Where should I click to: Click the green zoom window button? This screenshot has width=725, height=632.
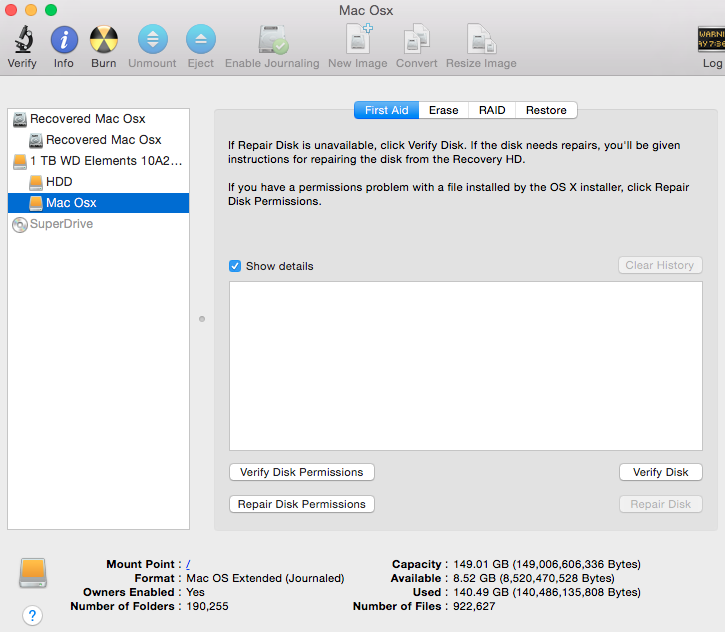click(51, 10)
